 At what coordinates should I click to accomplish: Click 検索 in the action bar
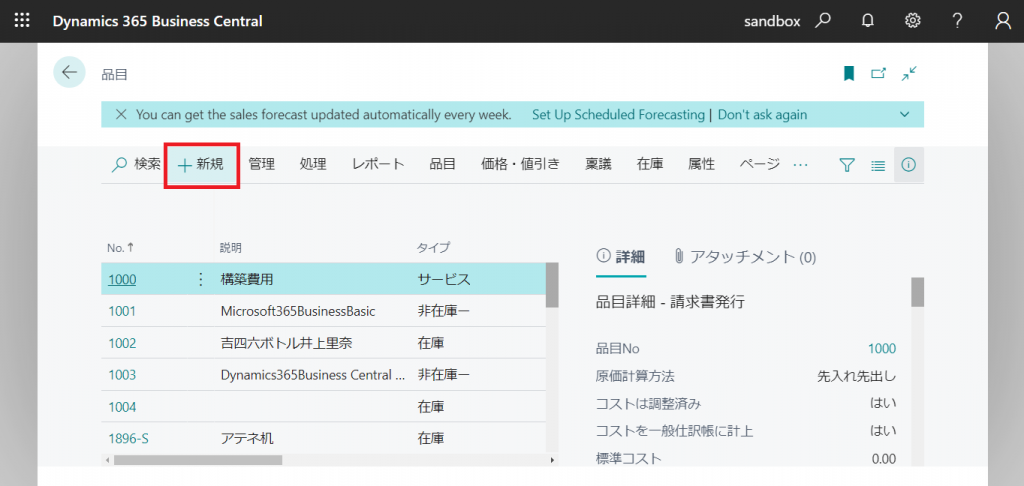(136, 165)
